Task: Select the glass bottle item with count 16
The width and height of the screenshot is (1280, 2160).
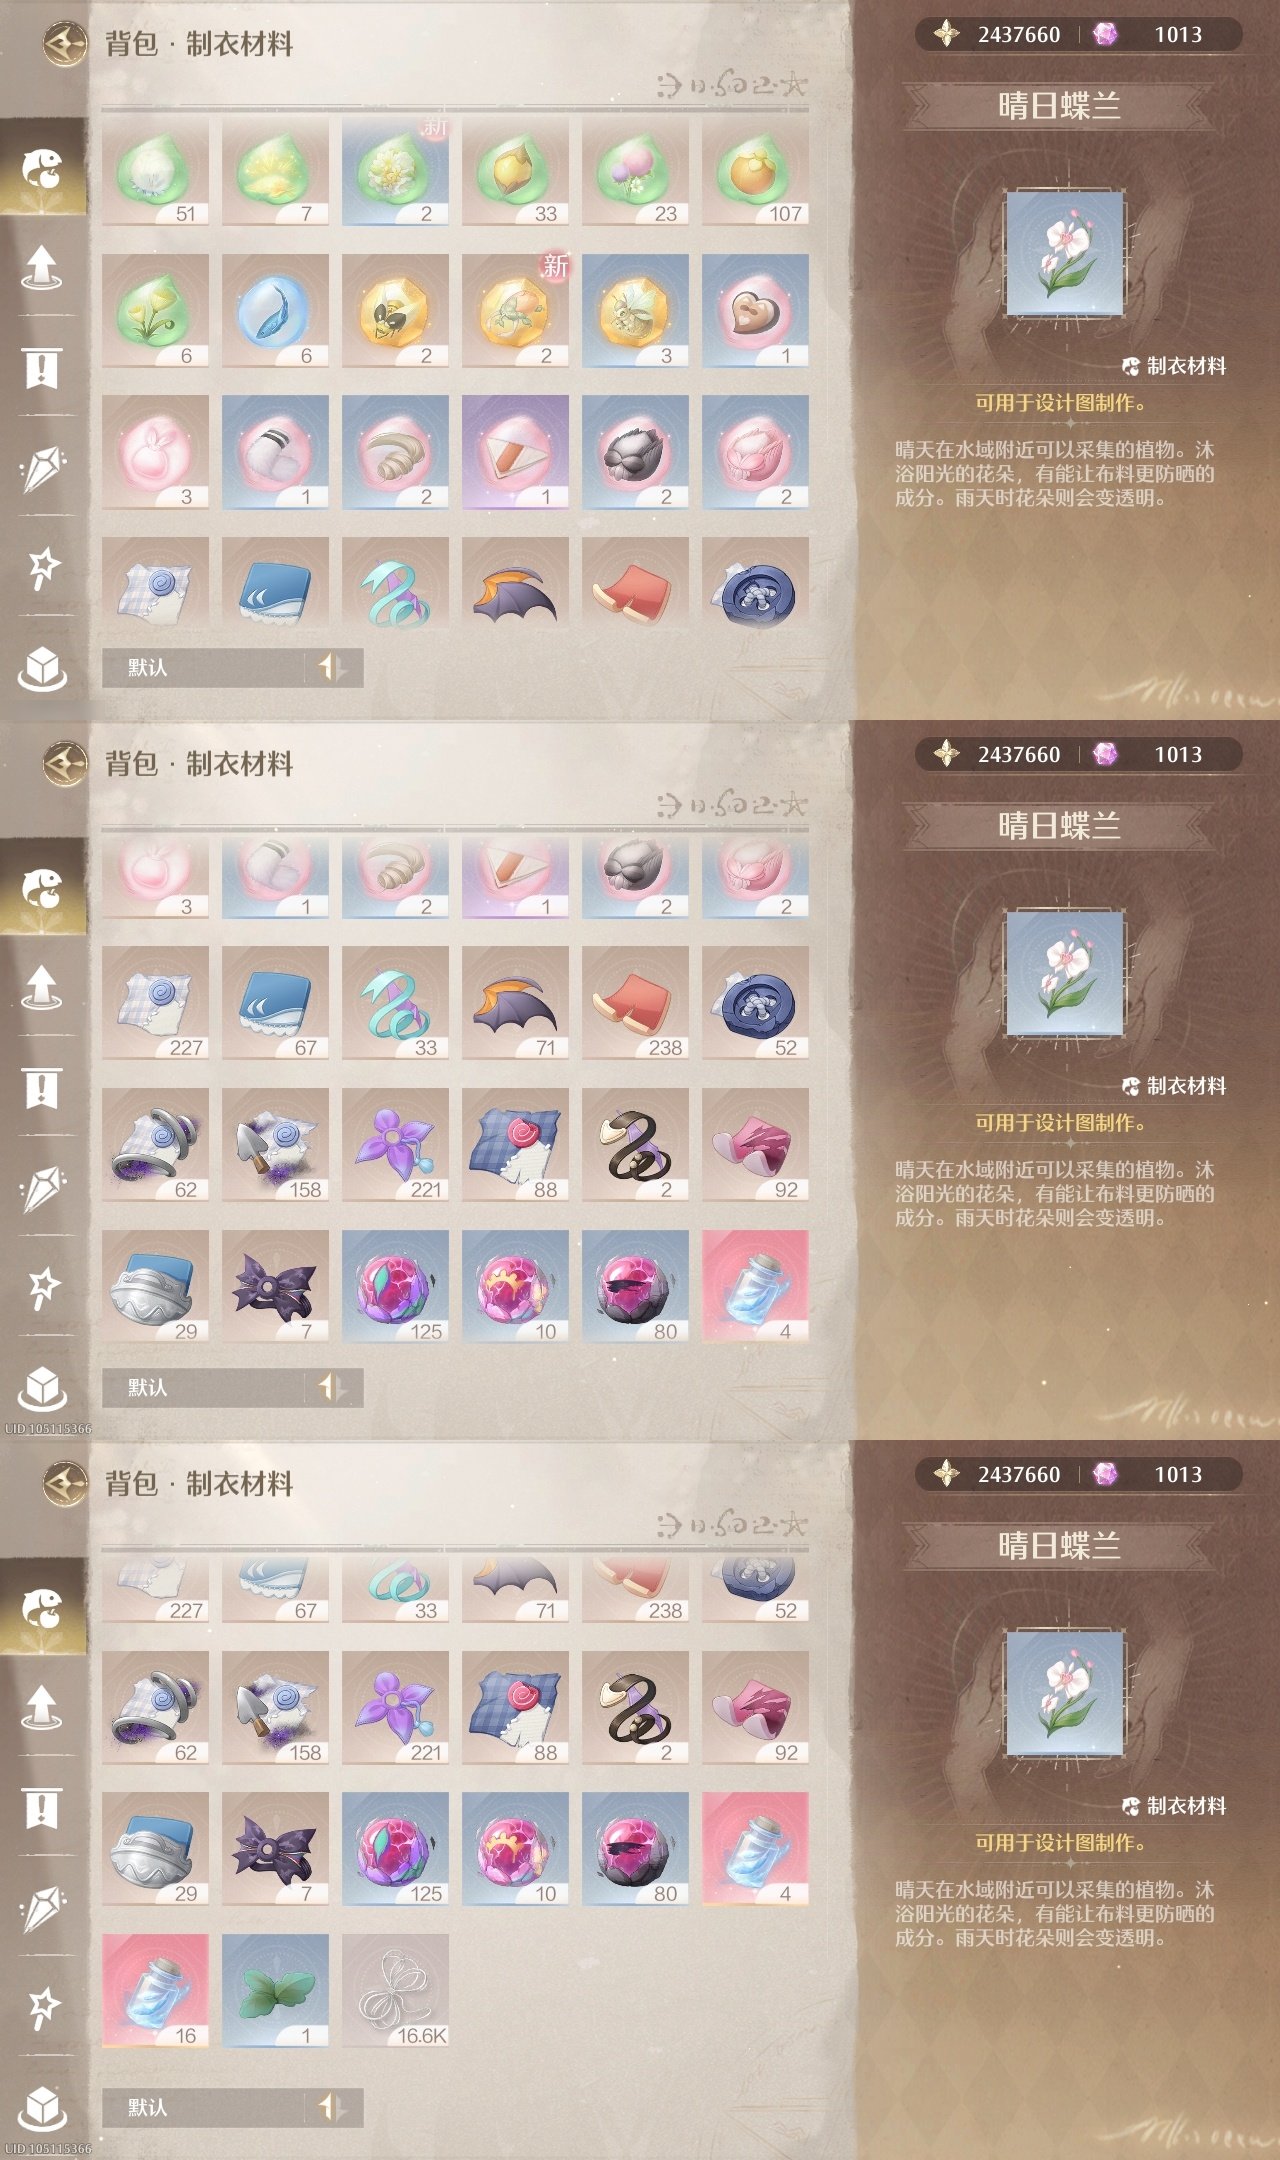Action: click(155, 1990)
